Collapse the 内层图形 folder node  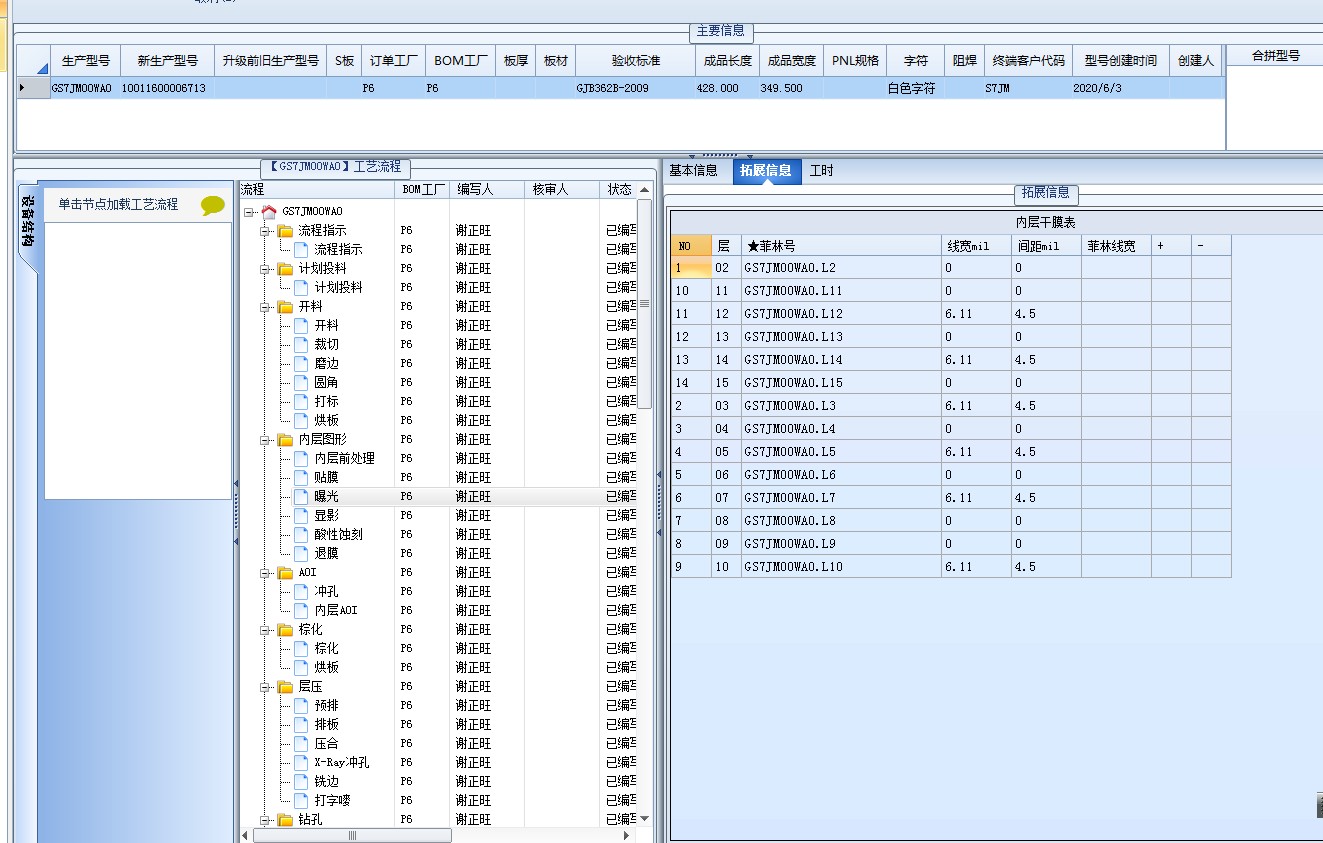coord(267,440)
